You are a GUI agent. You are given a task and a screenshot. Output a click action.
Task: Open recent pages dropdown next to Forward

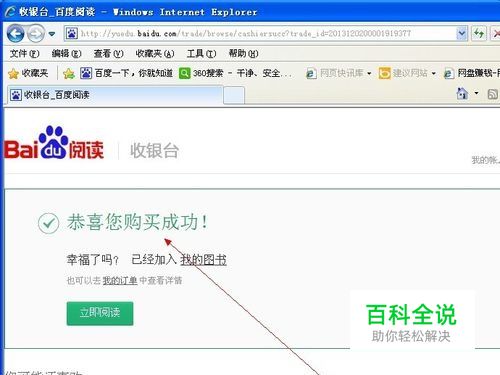tap(52, 34)
